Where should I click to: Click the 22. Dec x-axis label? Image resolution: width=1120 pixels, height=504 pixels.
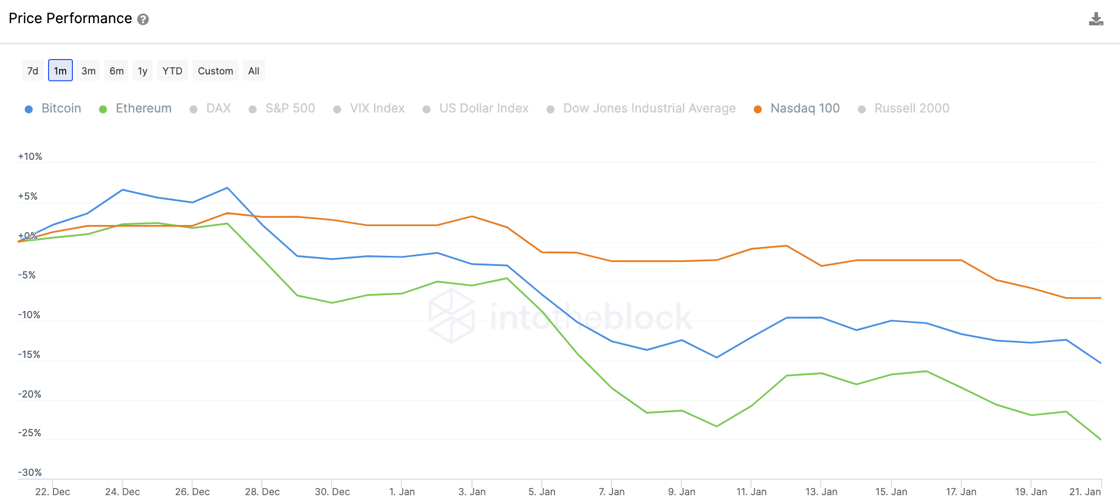pos(53,492)
